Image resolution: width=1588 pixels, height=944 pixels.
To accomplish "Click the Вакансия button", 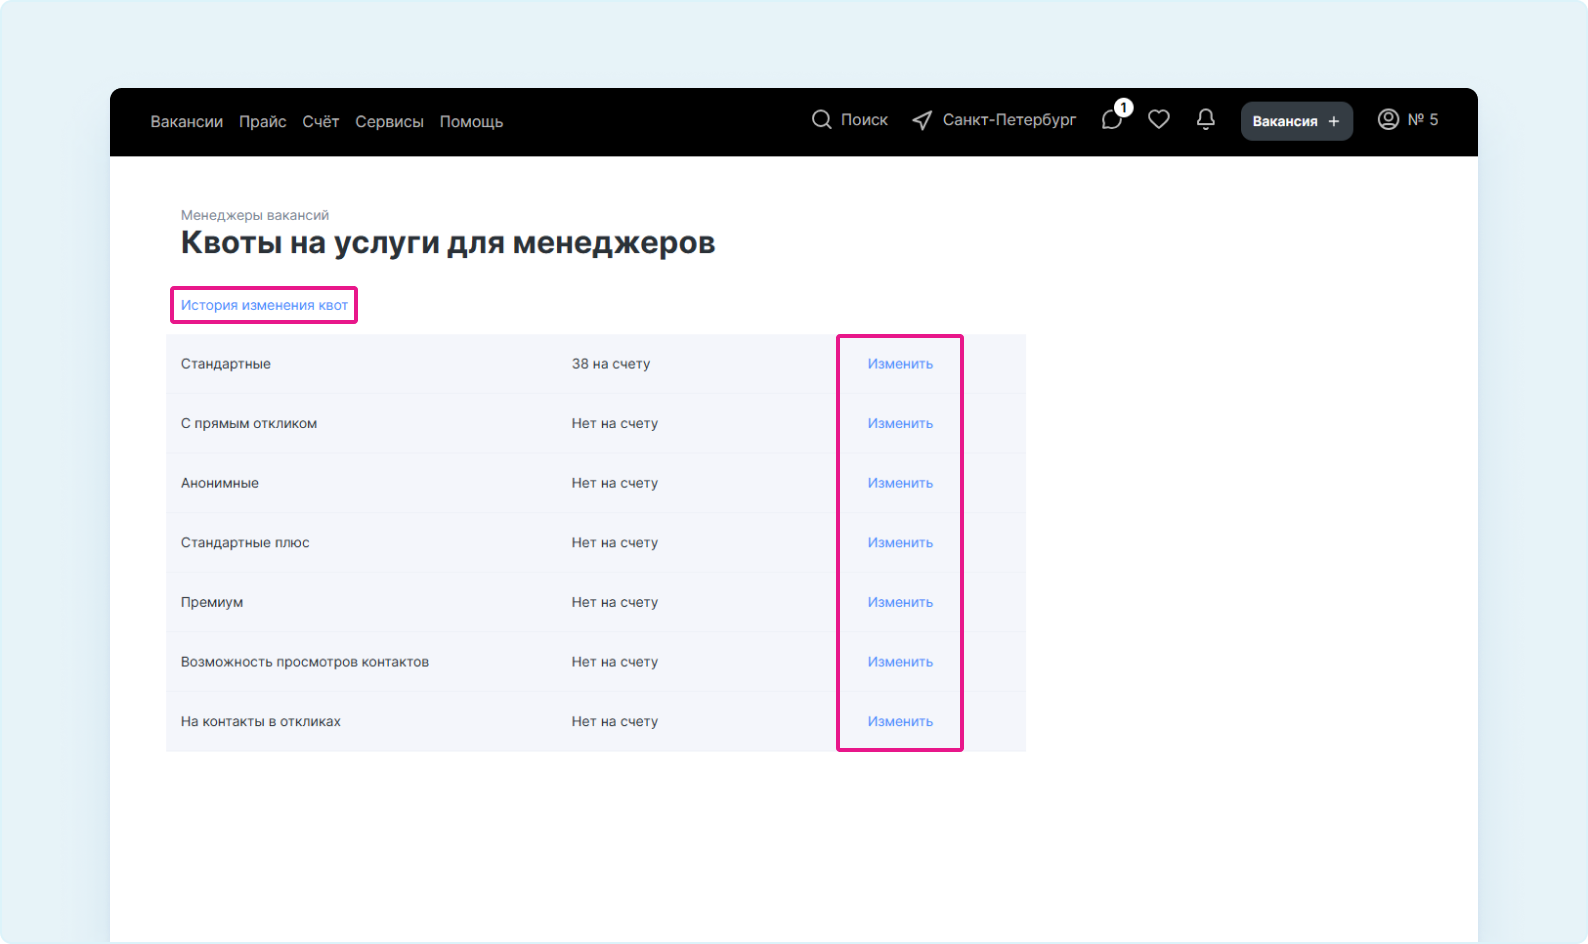I will [x=1297, y=121].
